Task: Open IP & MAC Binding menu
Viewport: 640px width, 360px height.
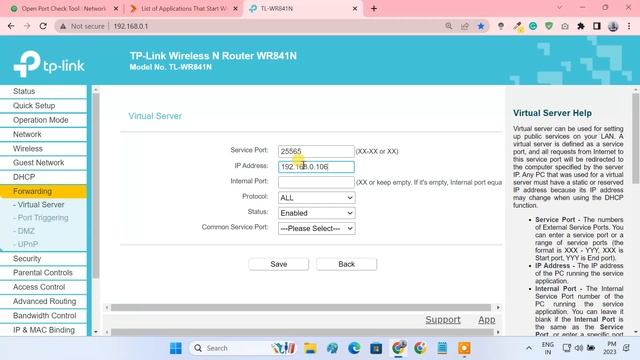Action: [x=43, y=330]
